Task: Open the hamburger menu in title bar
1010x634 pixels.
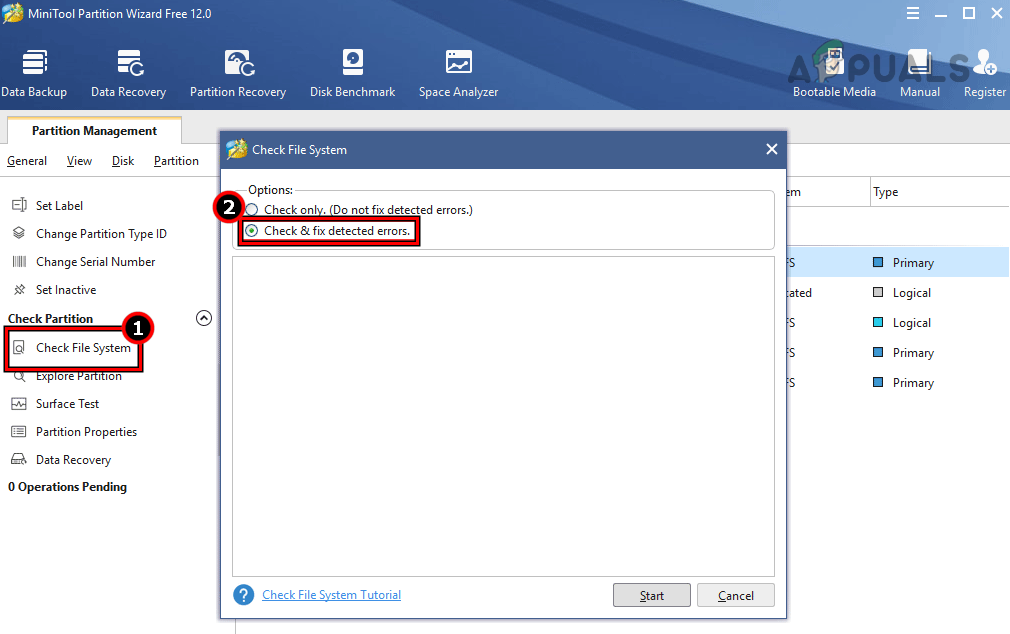Action: (x=912, y=13)
